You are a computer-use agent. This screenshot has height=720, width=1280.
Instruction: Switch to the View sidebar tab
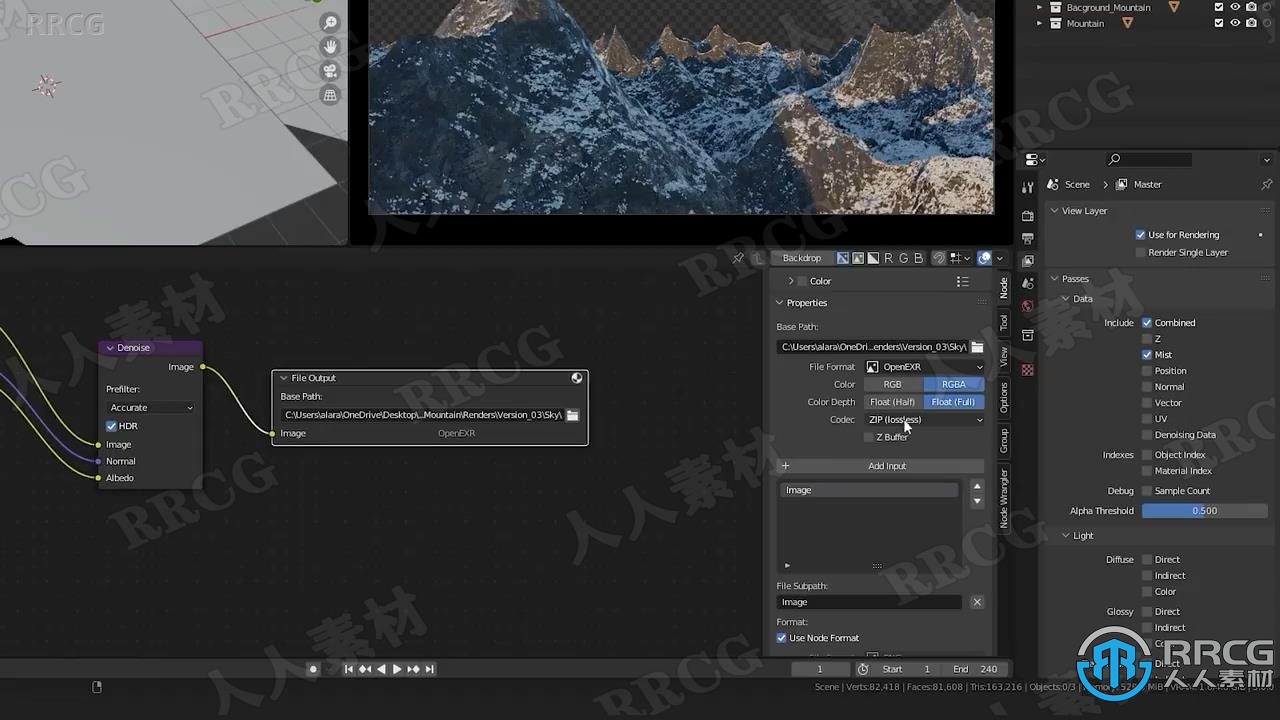(1004, 356)
